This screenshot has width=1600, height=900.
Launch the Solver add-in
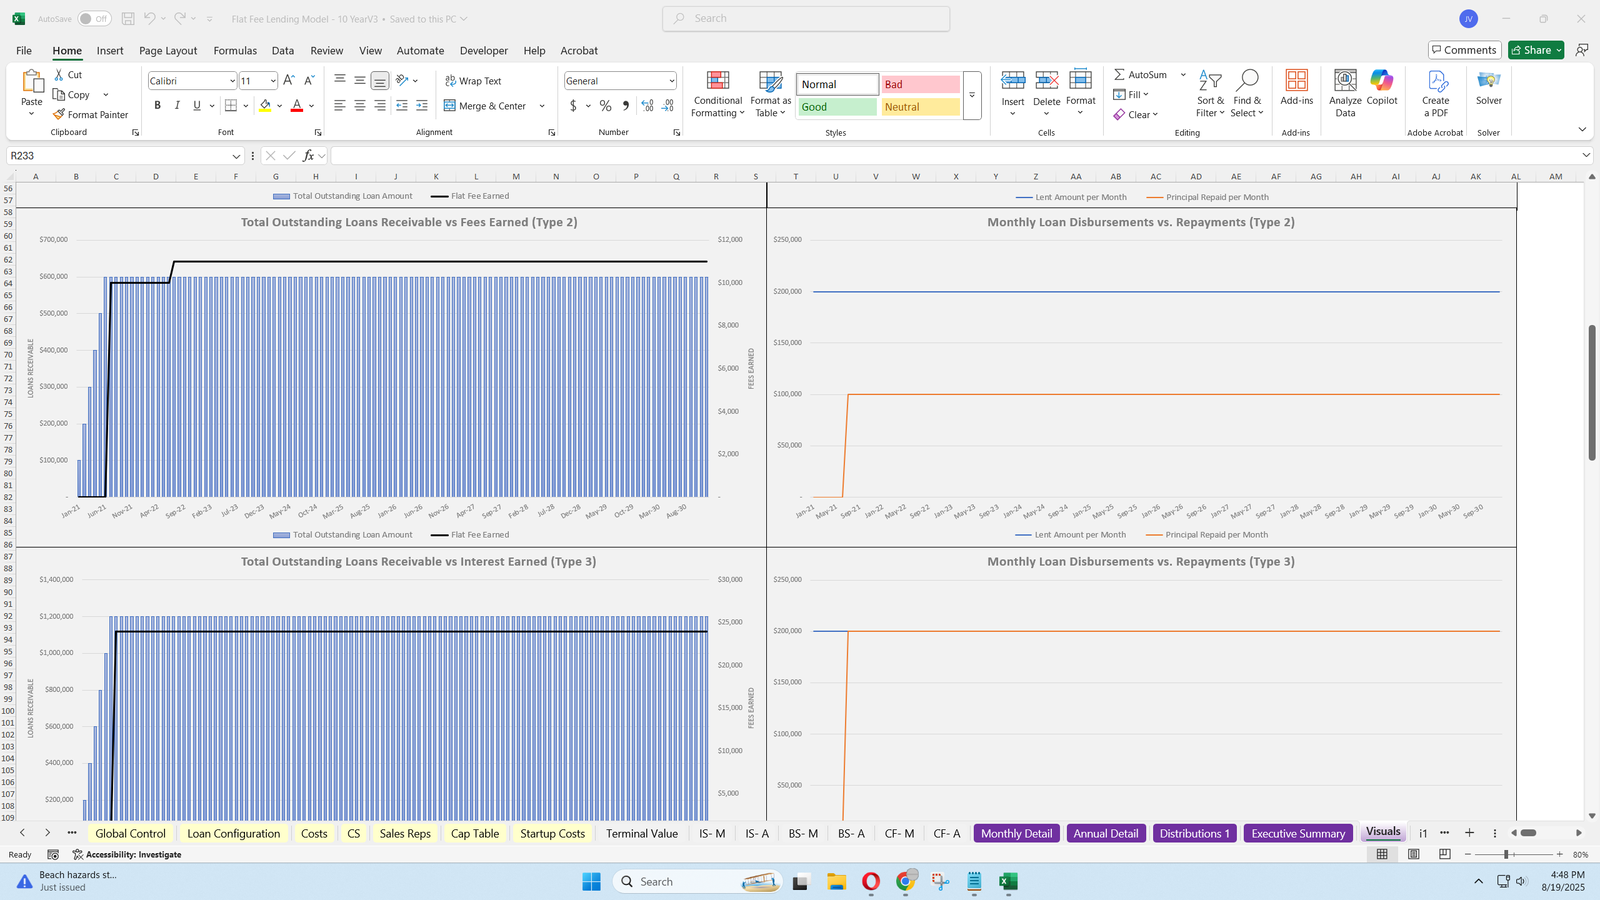point(1488,88)
